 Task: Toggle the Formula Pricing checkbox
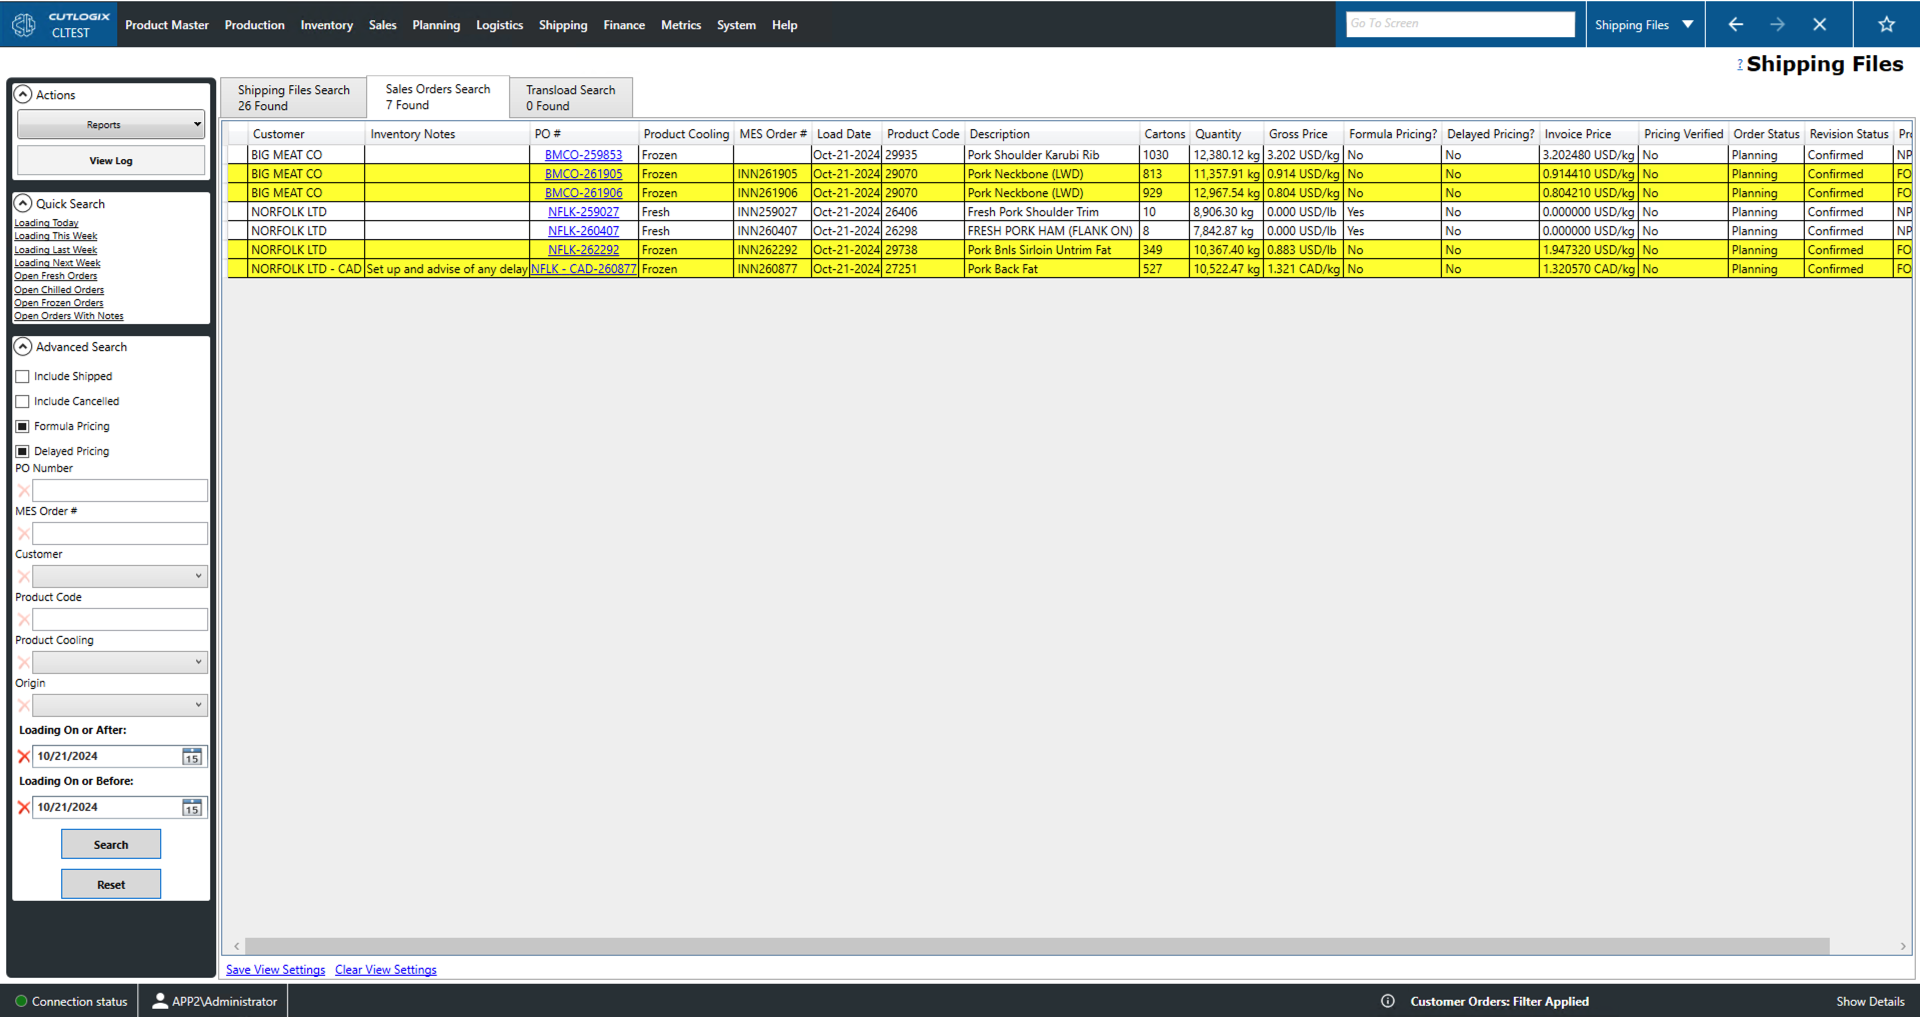click(23, 425)
